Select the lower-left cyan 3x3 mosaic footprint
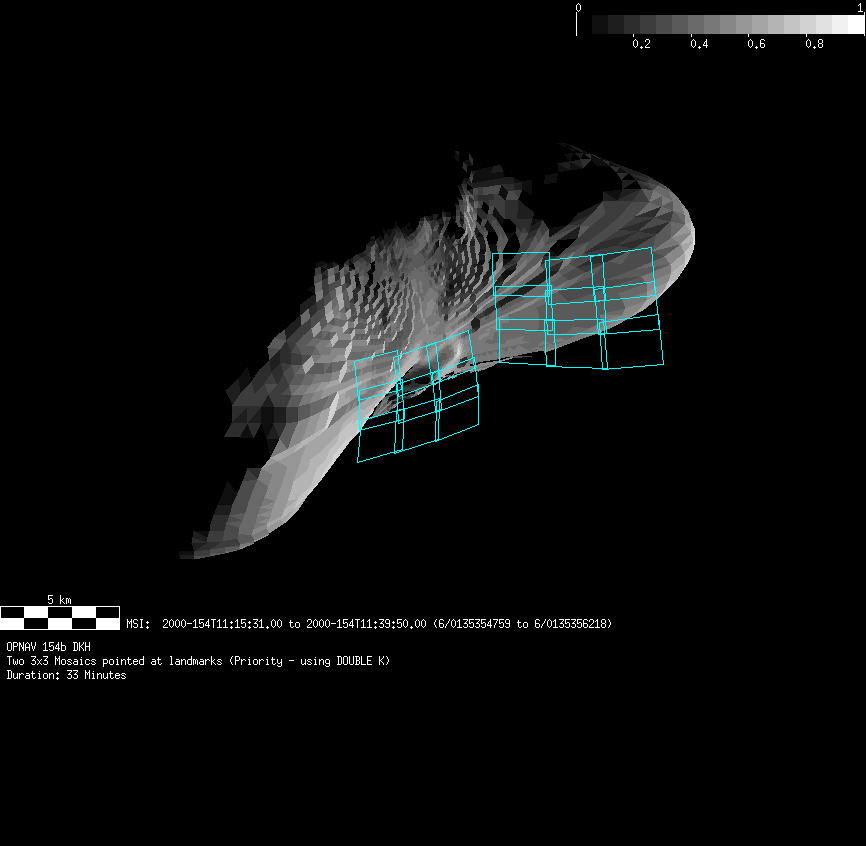The height and width of the screenshot is (846, 866). (417, 400)
